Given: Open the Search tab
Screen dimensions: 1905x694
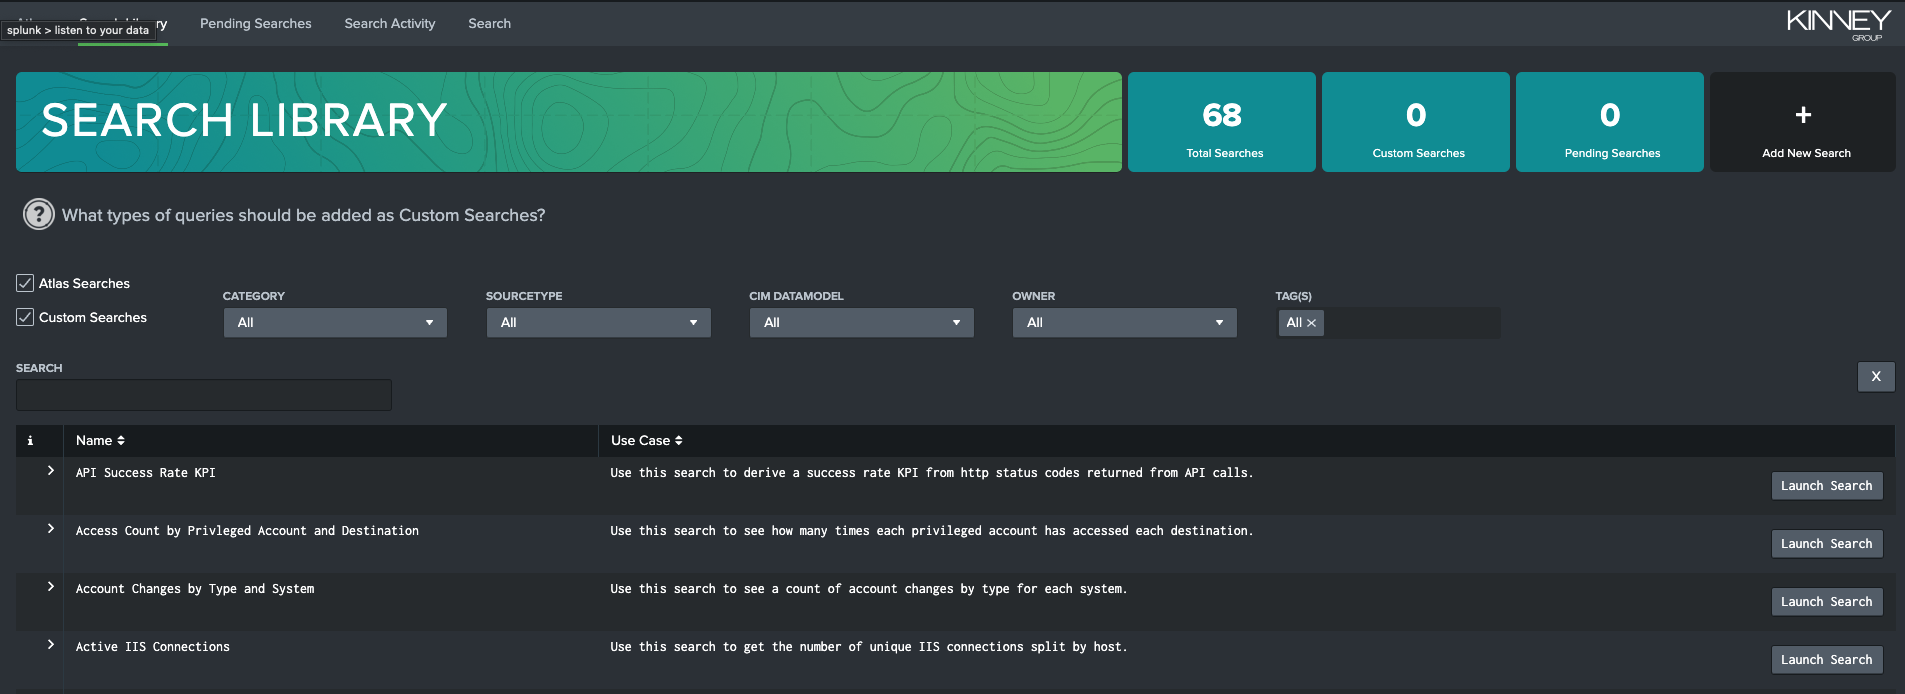Looking at the screenshot, I should point(489,23).
